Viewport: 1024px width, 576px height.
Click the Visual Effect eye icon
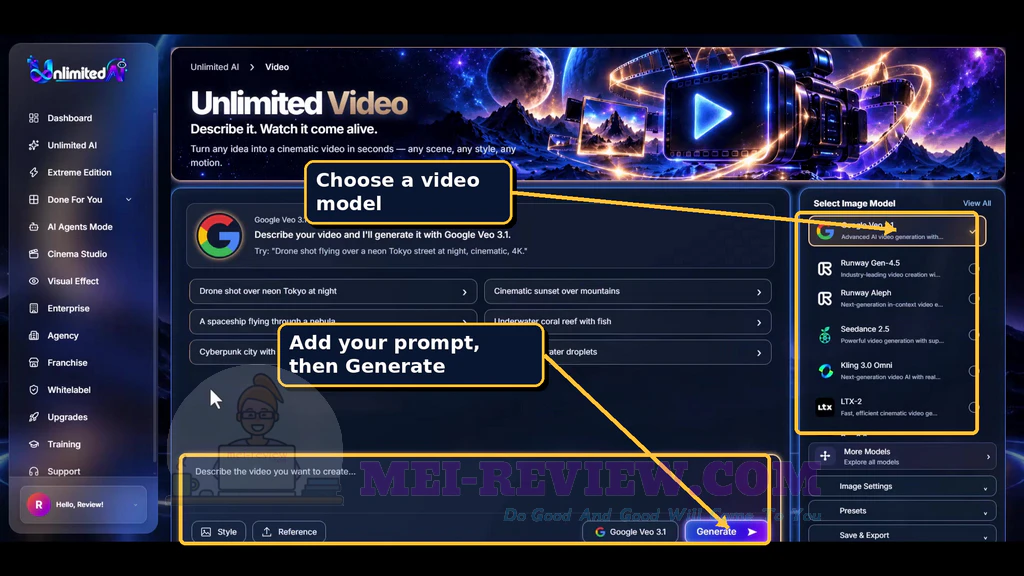tap(34, 281)
